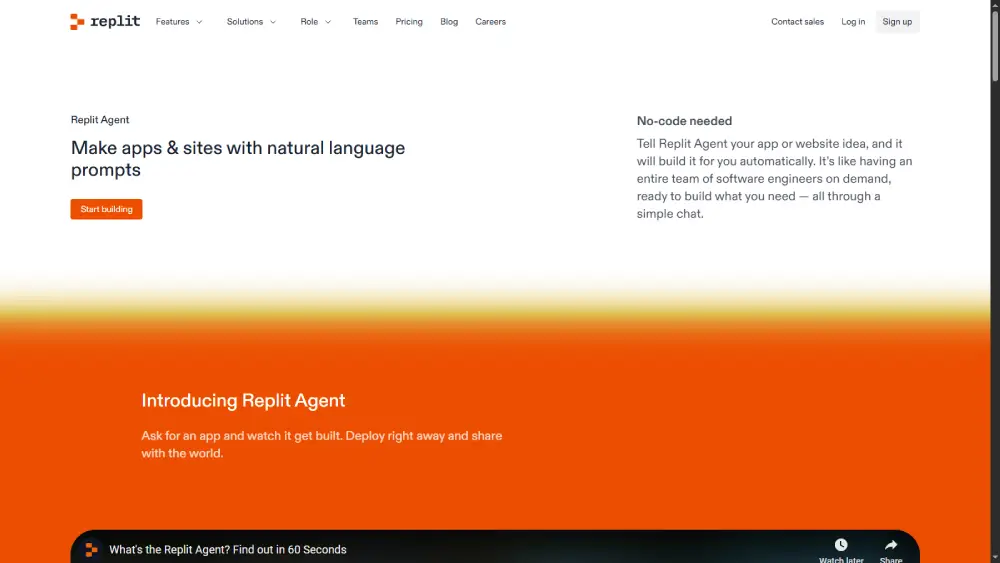Click 'Make apps & sites' headline
This screenshot has width=1000, height=563.
pyautogui.click(x=238, y=159)
